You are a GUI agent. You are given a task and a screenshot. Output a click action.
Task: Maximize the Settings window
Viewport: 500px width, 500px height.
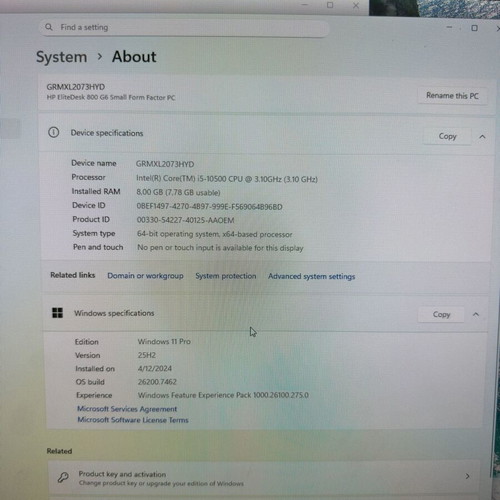(x=474, y=28)
